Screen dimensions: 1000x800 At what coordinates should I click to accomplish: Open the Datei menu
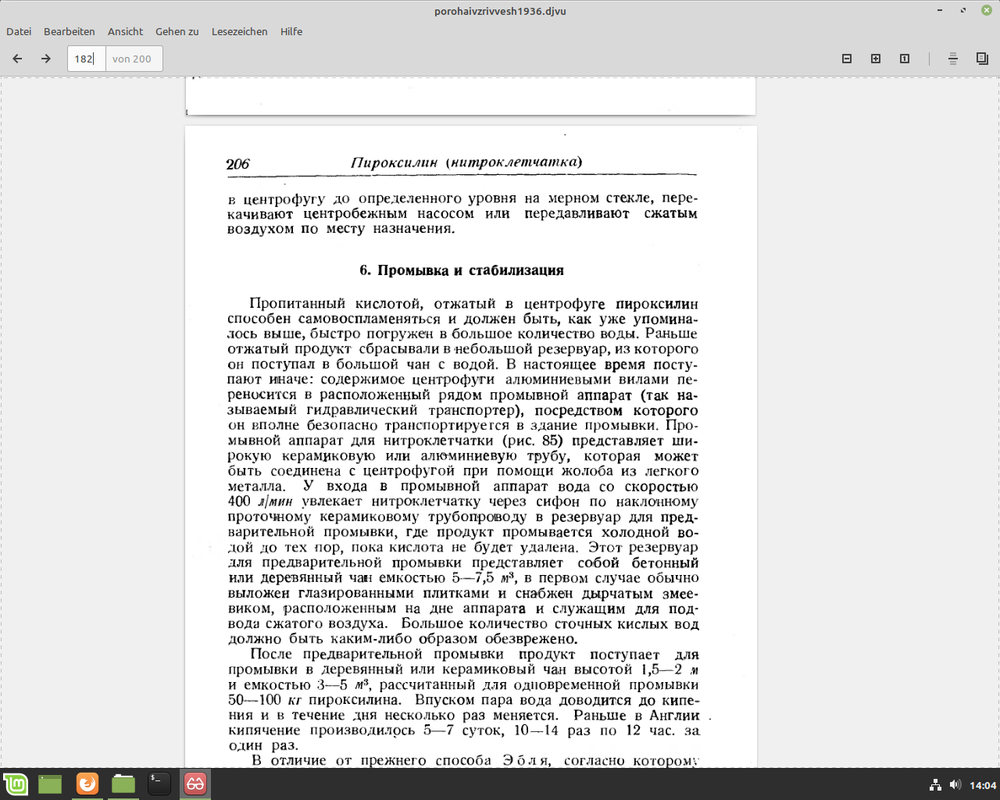pyautogui.click(x=19, y=31)
